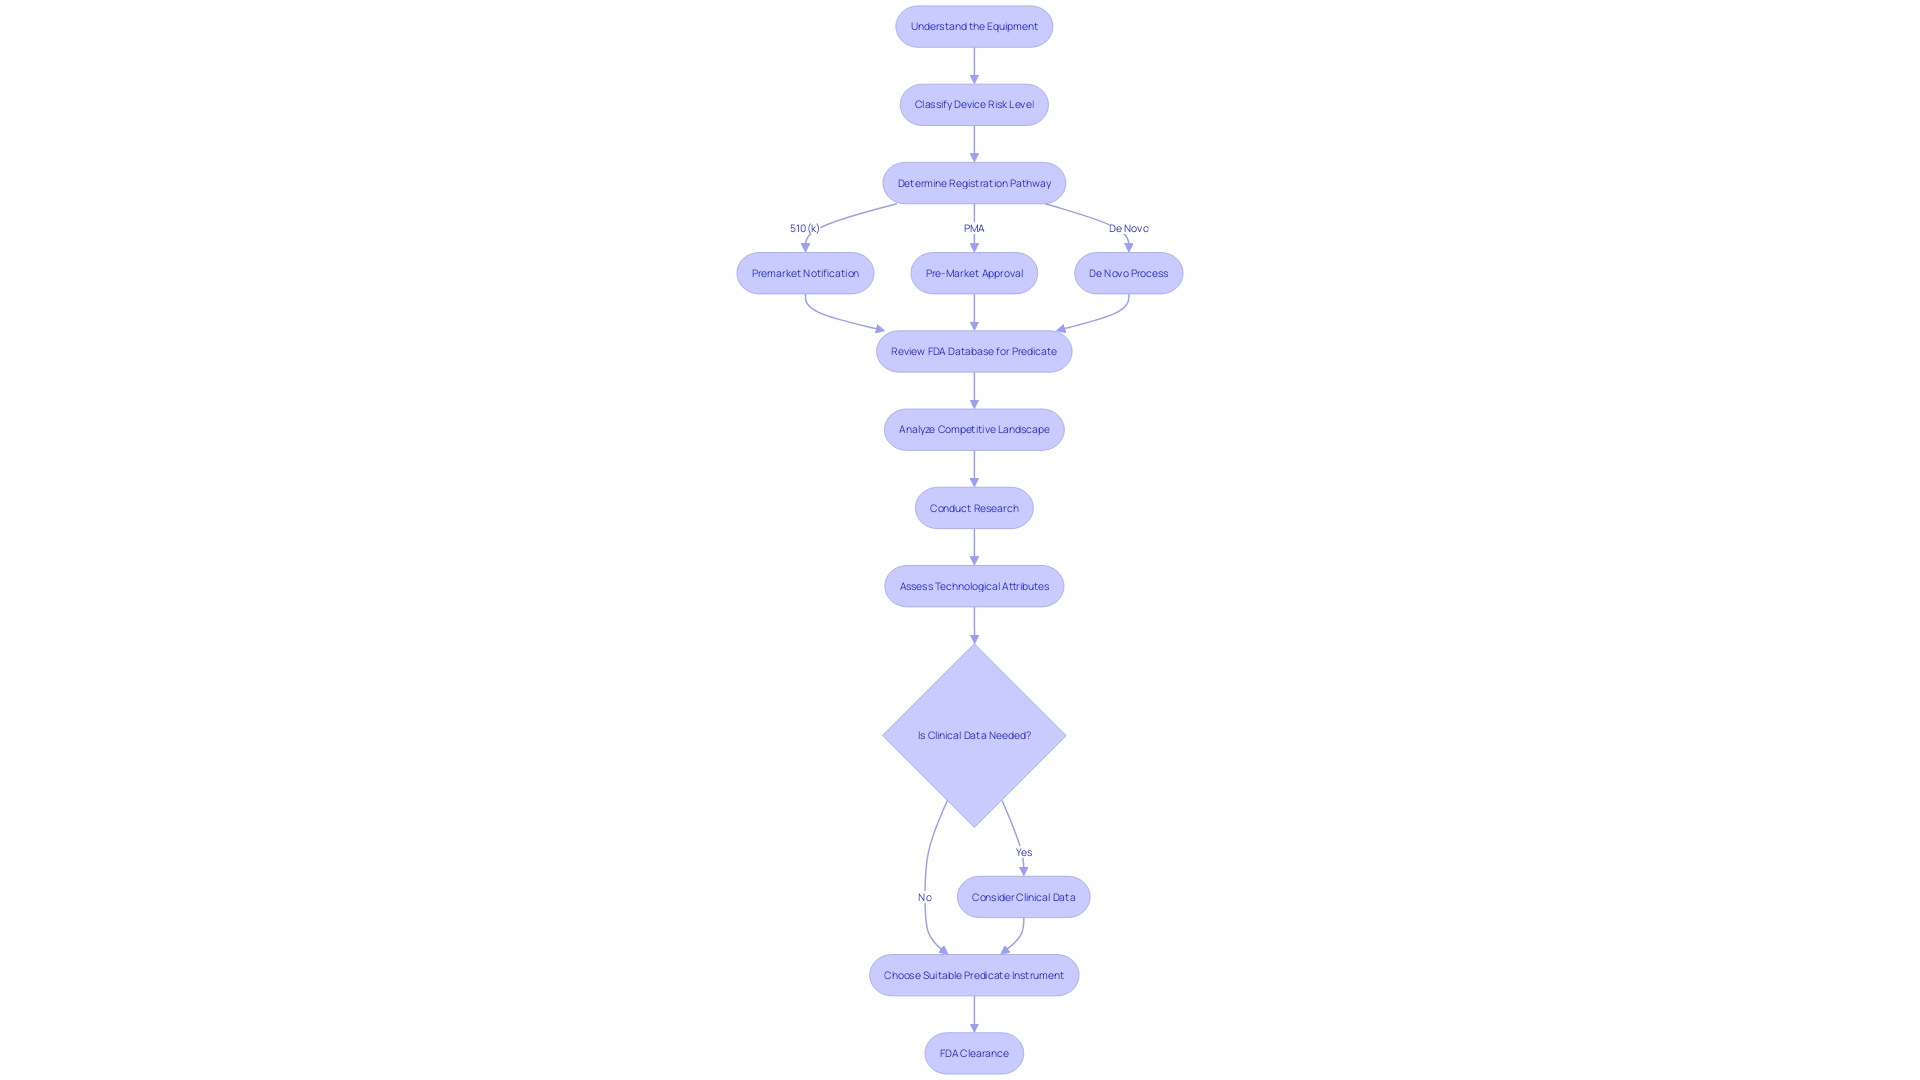Select the 'FDA Clearance' terminal node
This screenshot has width=1920, height=1080.
973,1052
